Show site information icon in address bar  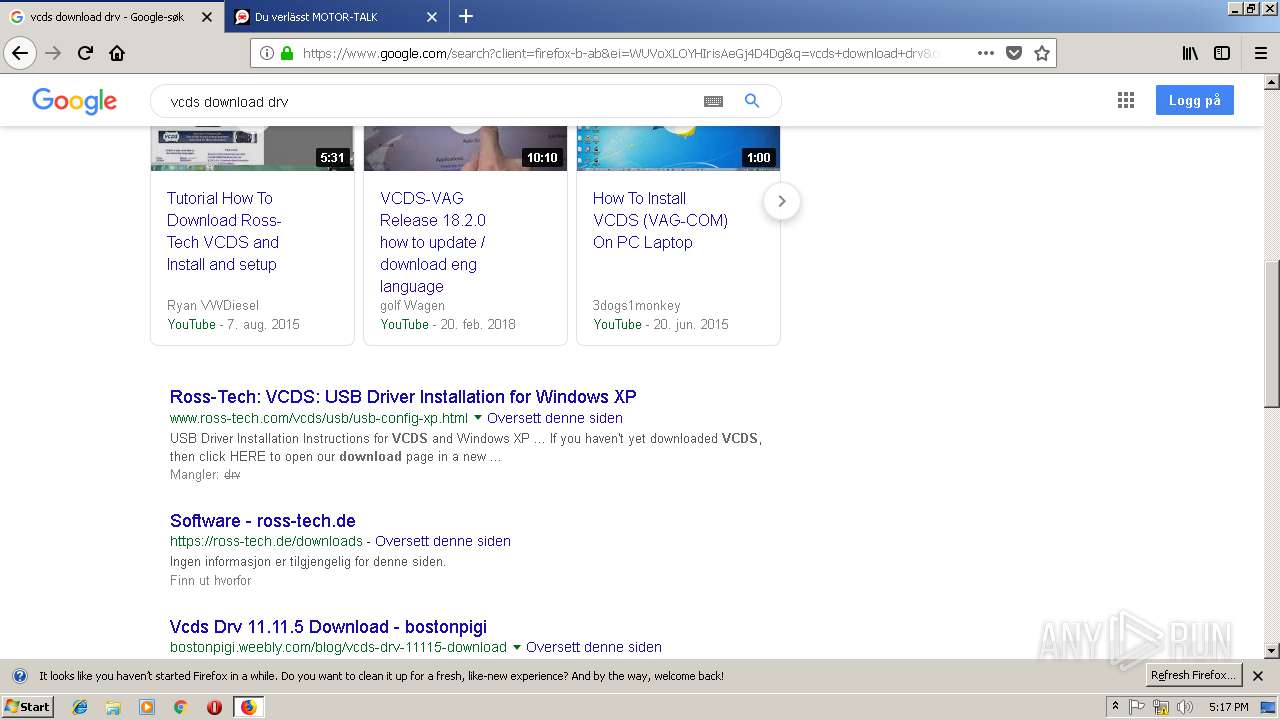[x=266, y=53]
